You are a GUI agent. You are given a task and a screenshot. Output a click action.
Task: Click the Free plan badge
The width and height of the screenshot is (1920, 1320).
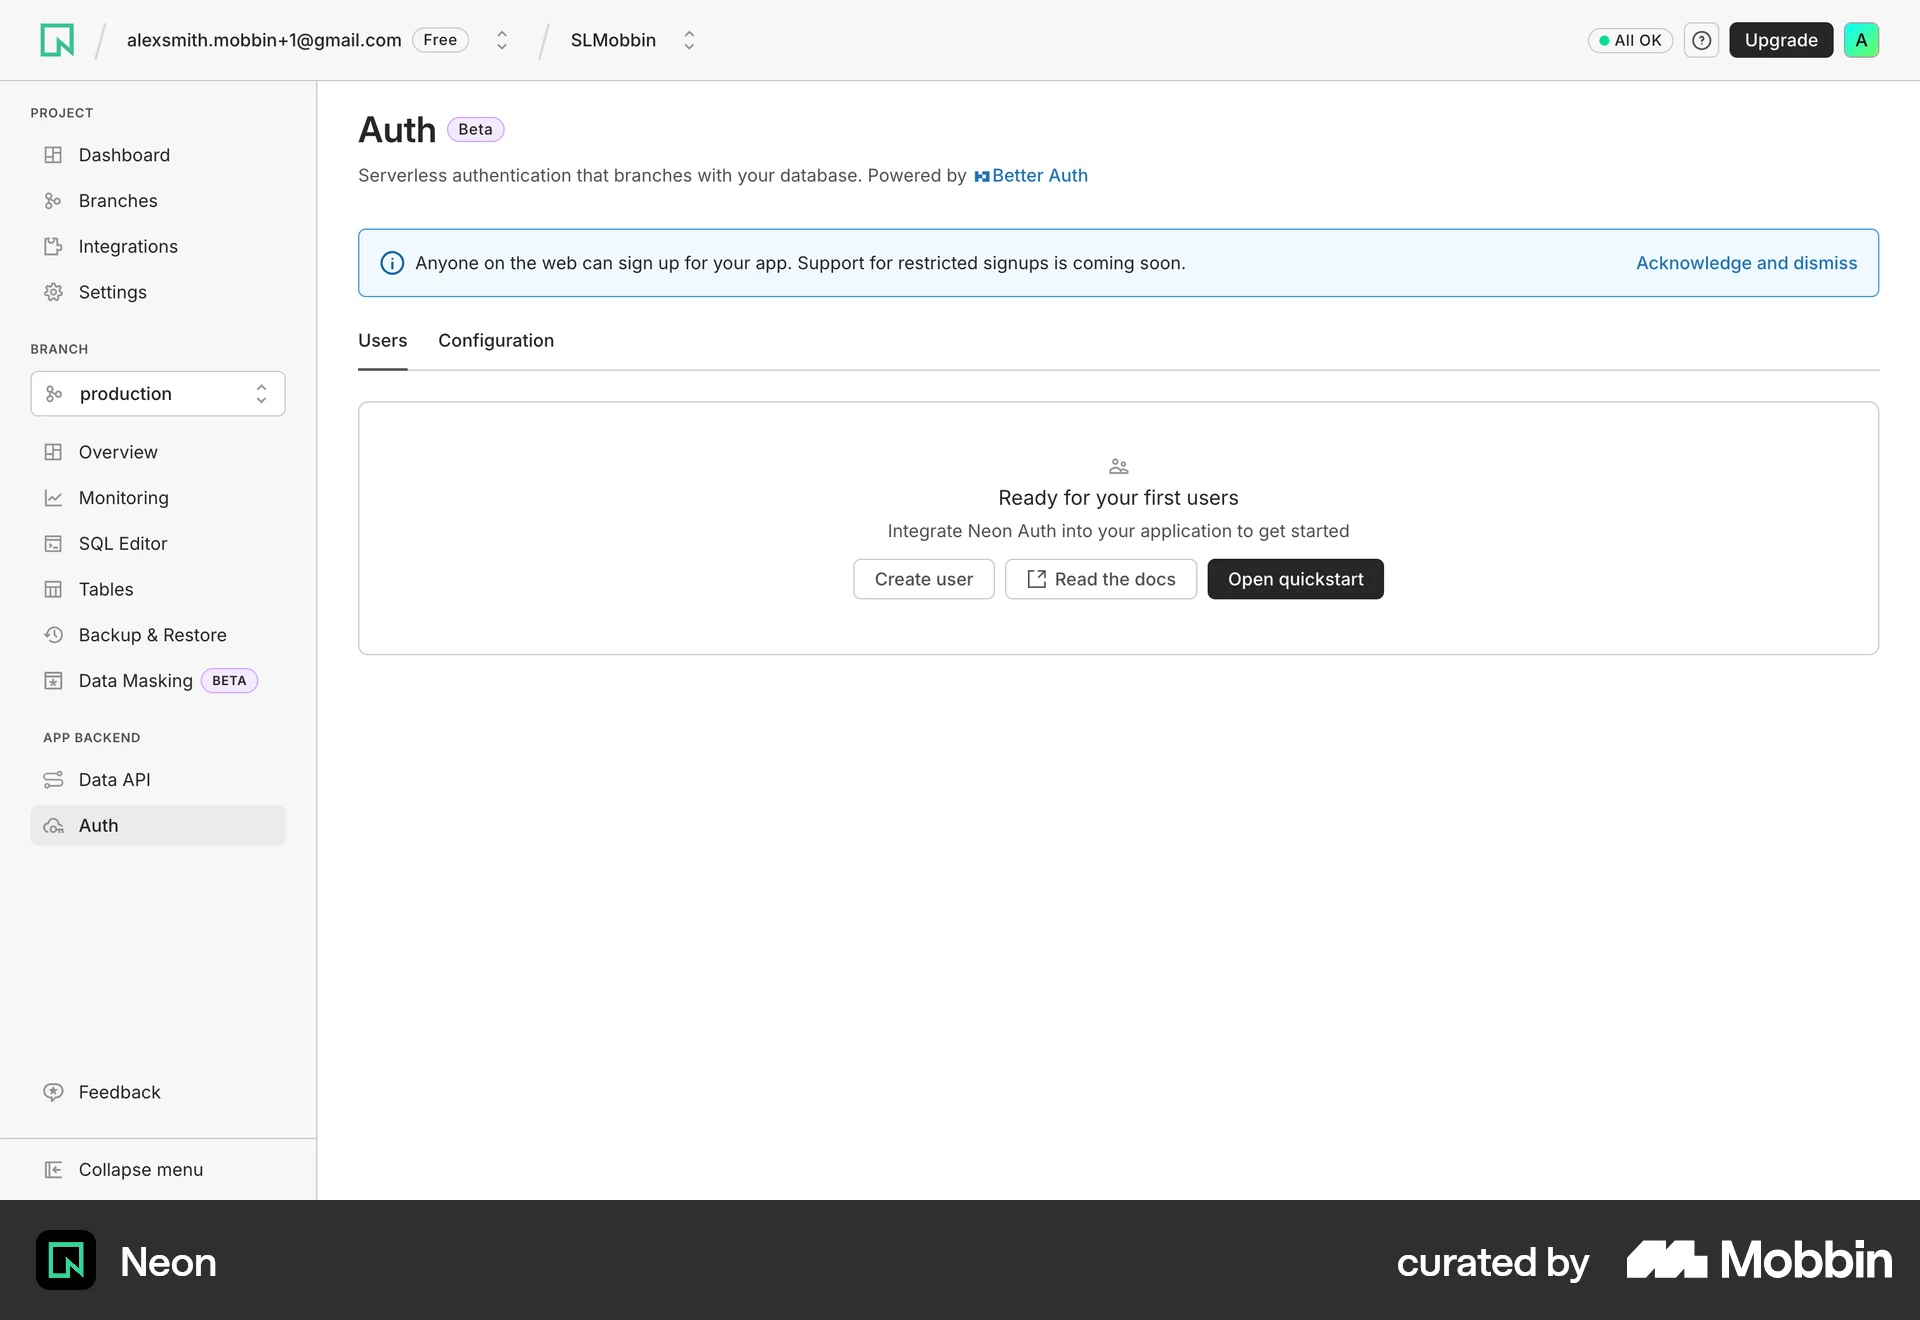pyautogui.click(x=440, y=40)
